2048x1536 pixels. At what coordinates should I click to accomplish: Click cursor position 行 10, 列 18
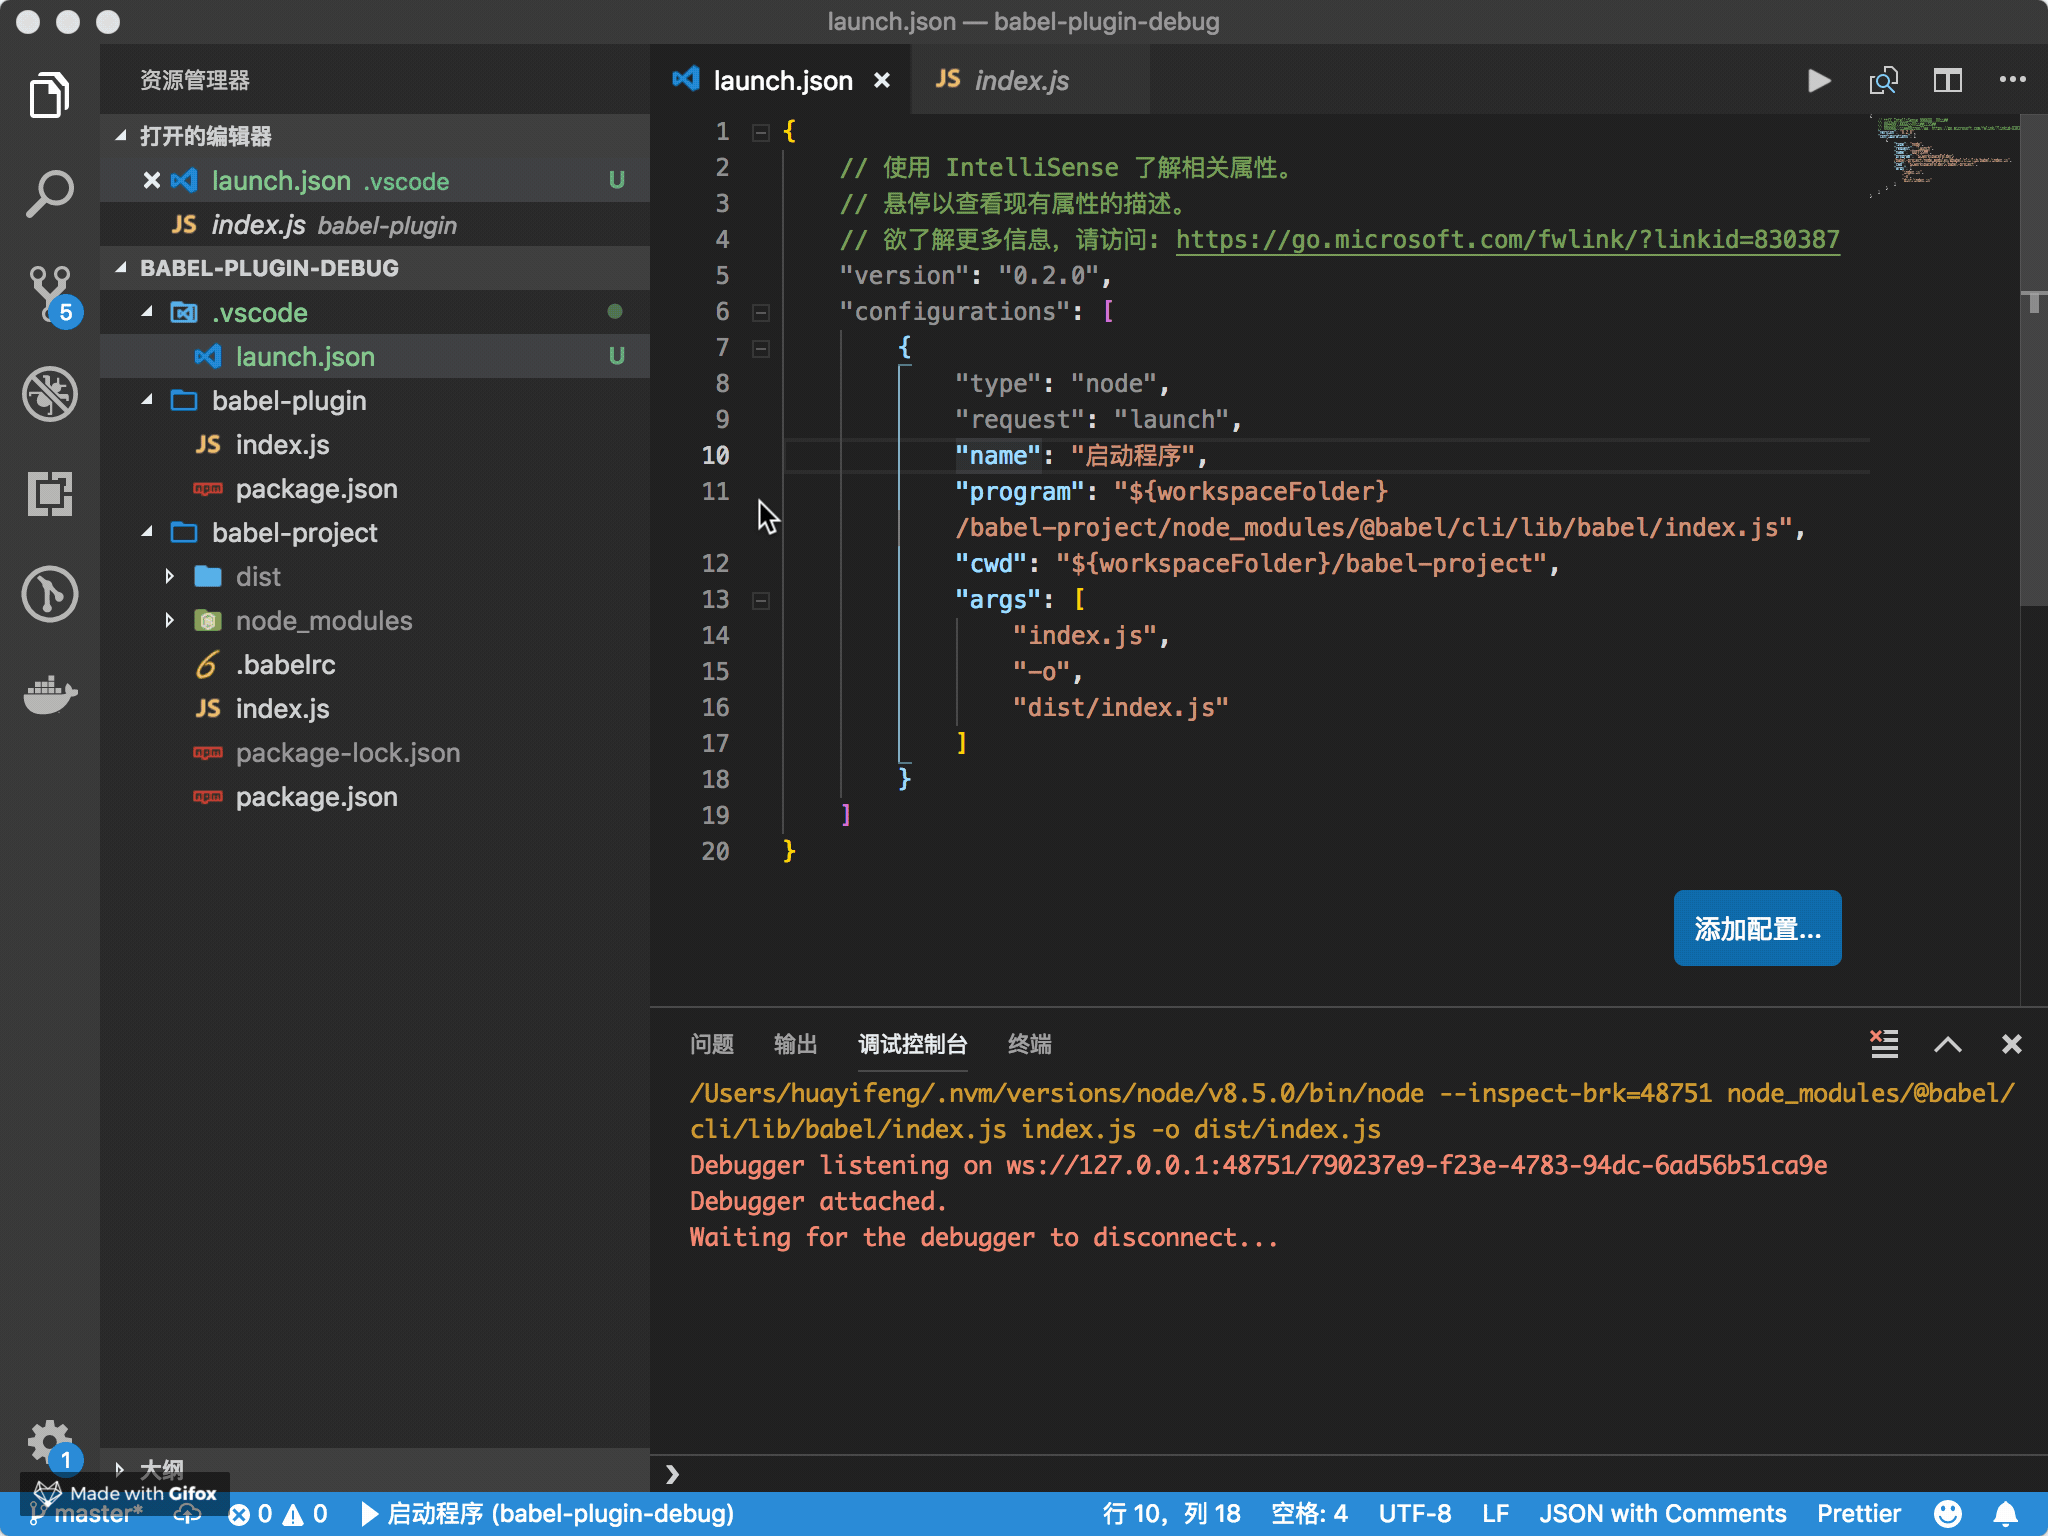coord(1171,1513)
